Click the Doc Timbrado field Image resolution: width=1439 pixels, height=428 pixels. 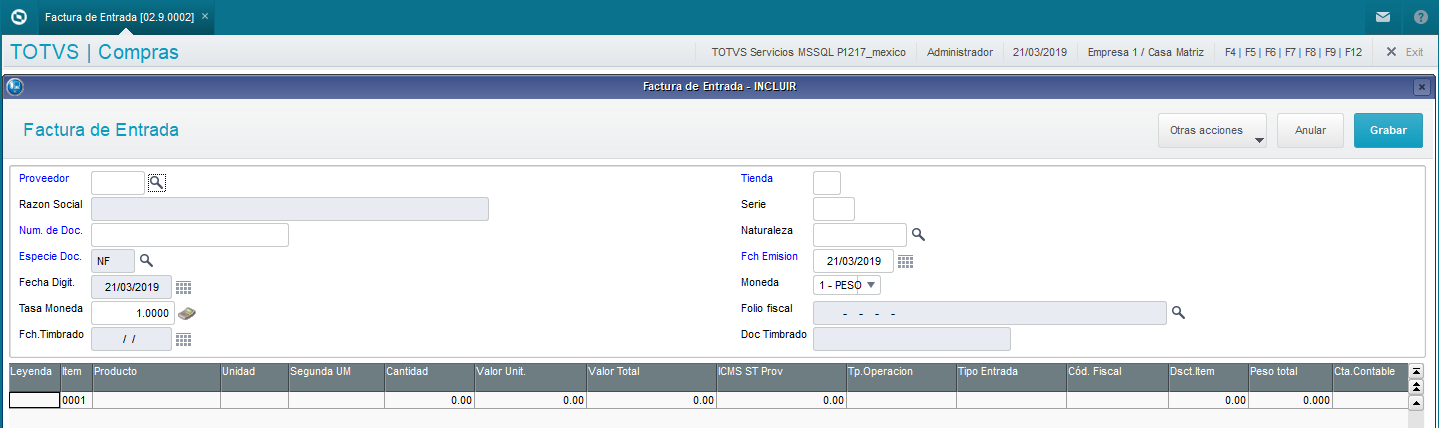pyautogui.click(x=912, y=339)
